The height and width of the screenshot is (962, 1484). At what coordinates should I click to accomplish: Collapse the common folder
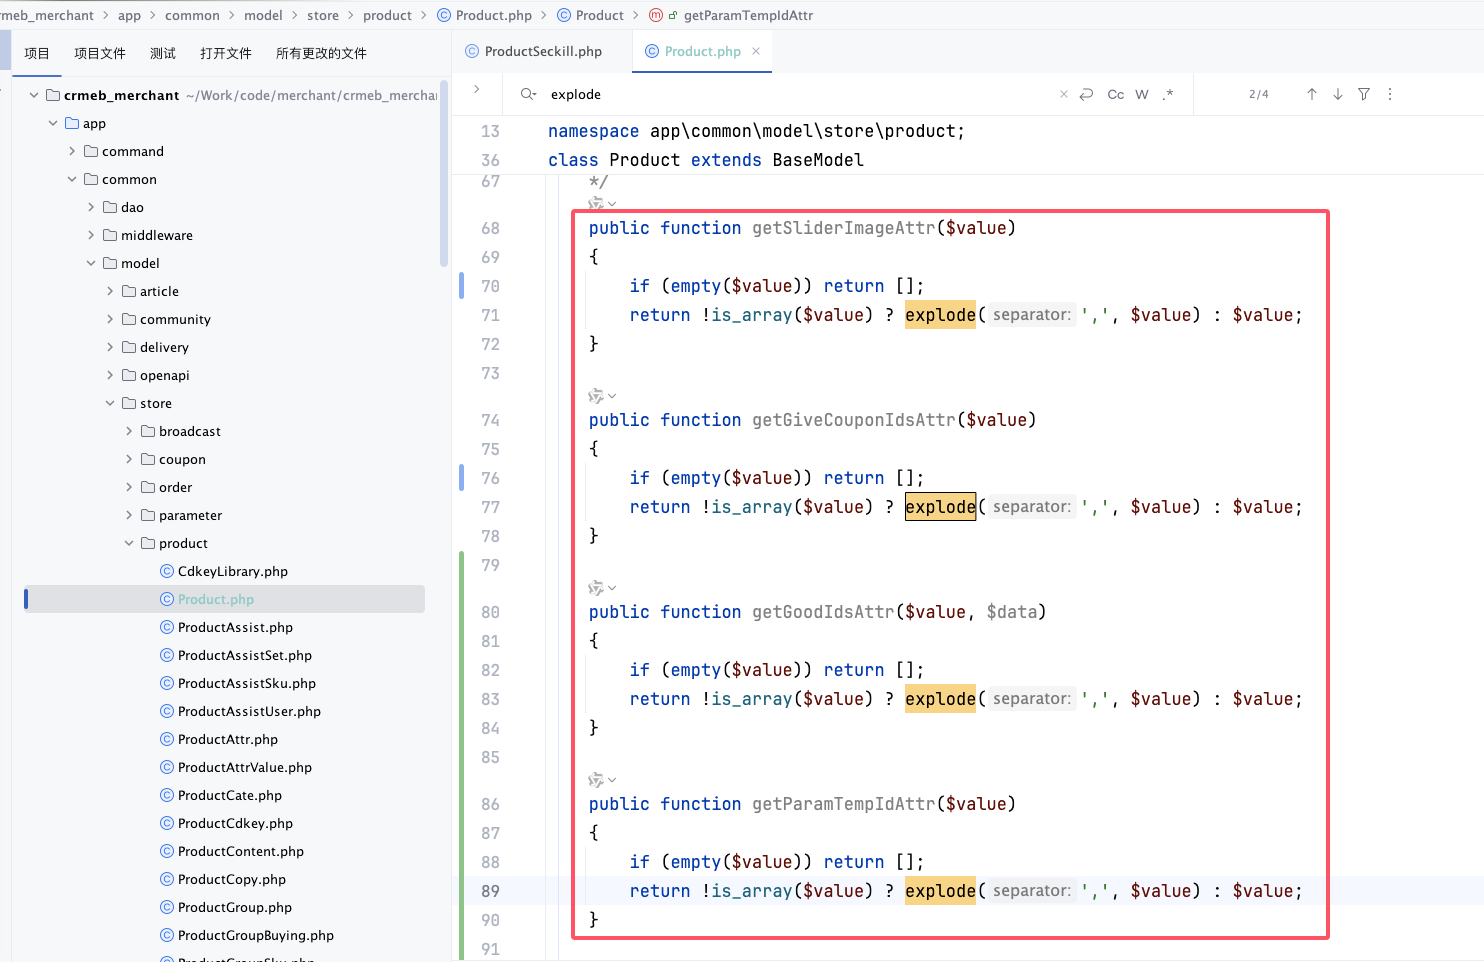pos(72,179)
